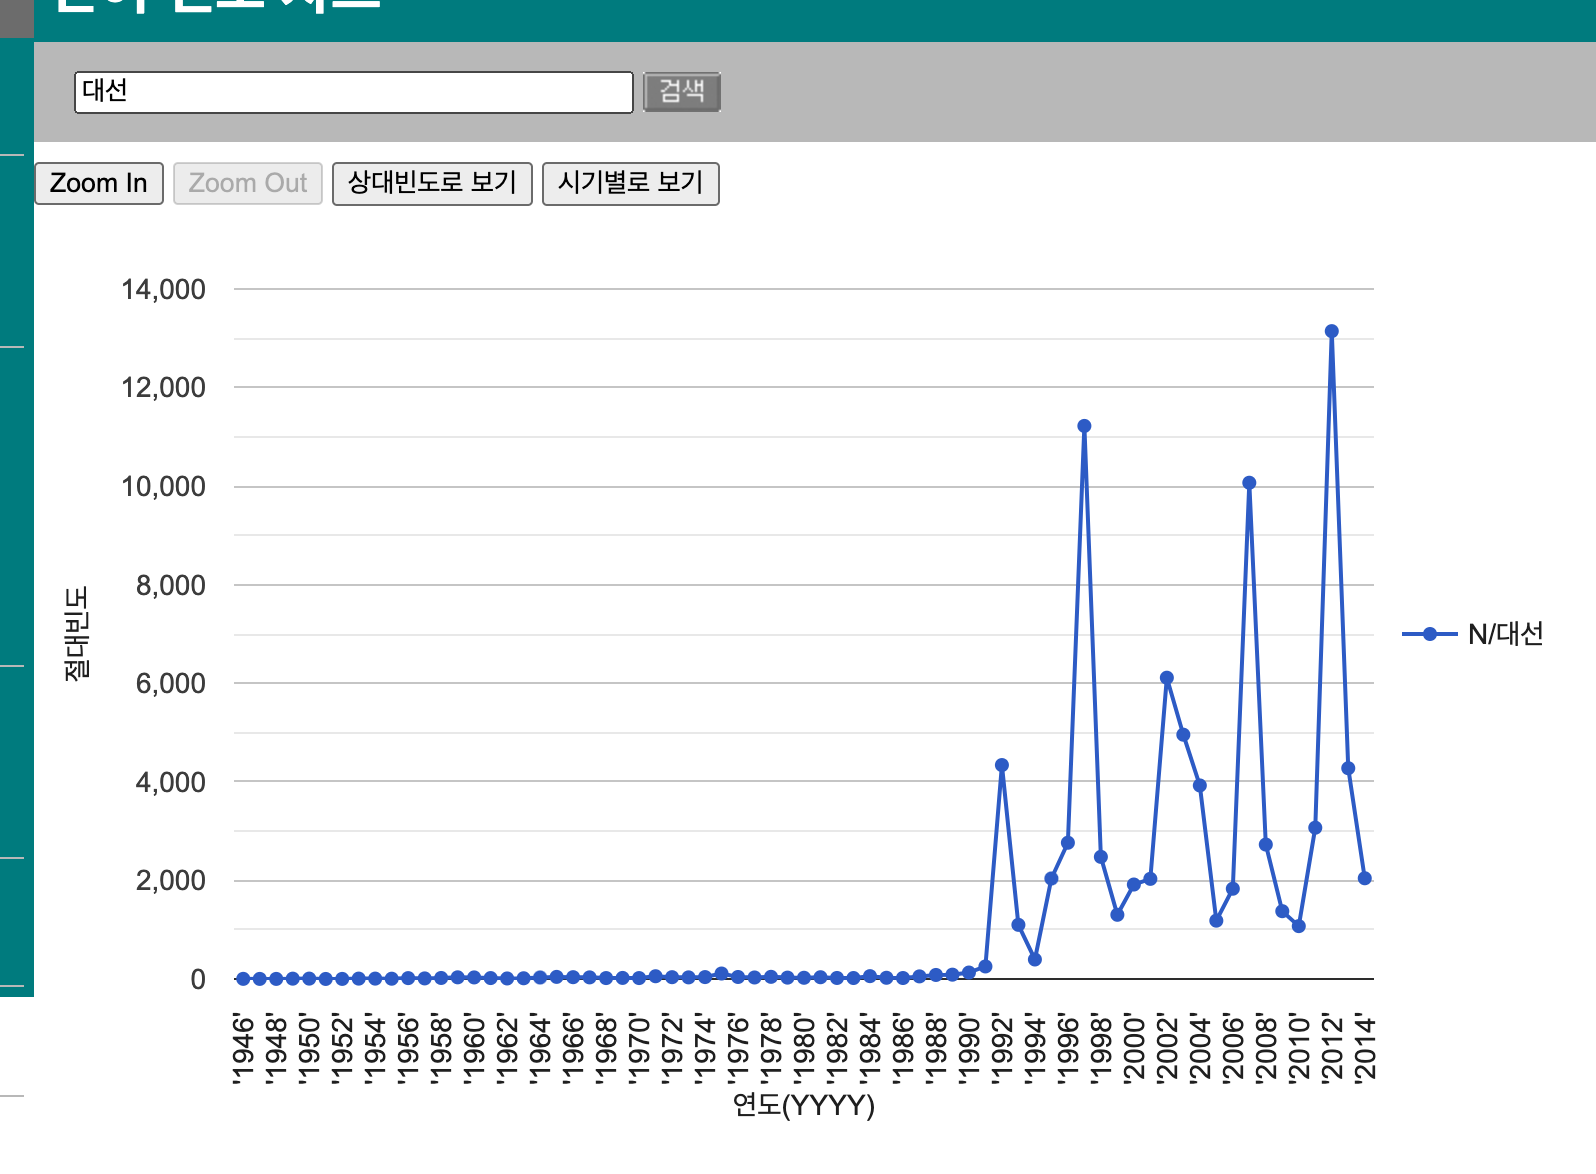
Task: Click the 절대빈도 y-axis title
Action: pos(76,634)
